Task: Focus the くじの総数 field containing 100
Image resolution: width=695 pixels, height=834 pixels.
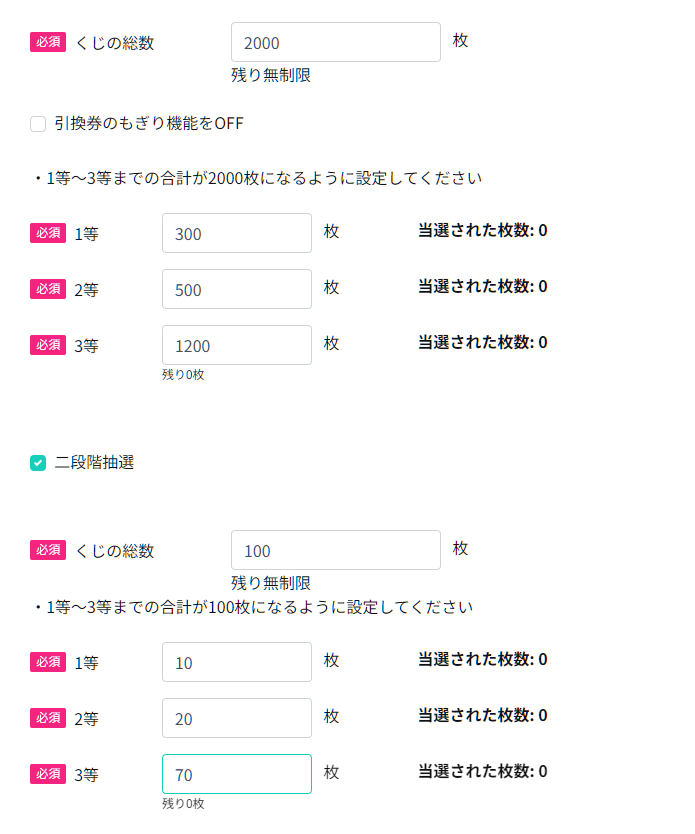Action: coord(336,550)
